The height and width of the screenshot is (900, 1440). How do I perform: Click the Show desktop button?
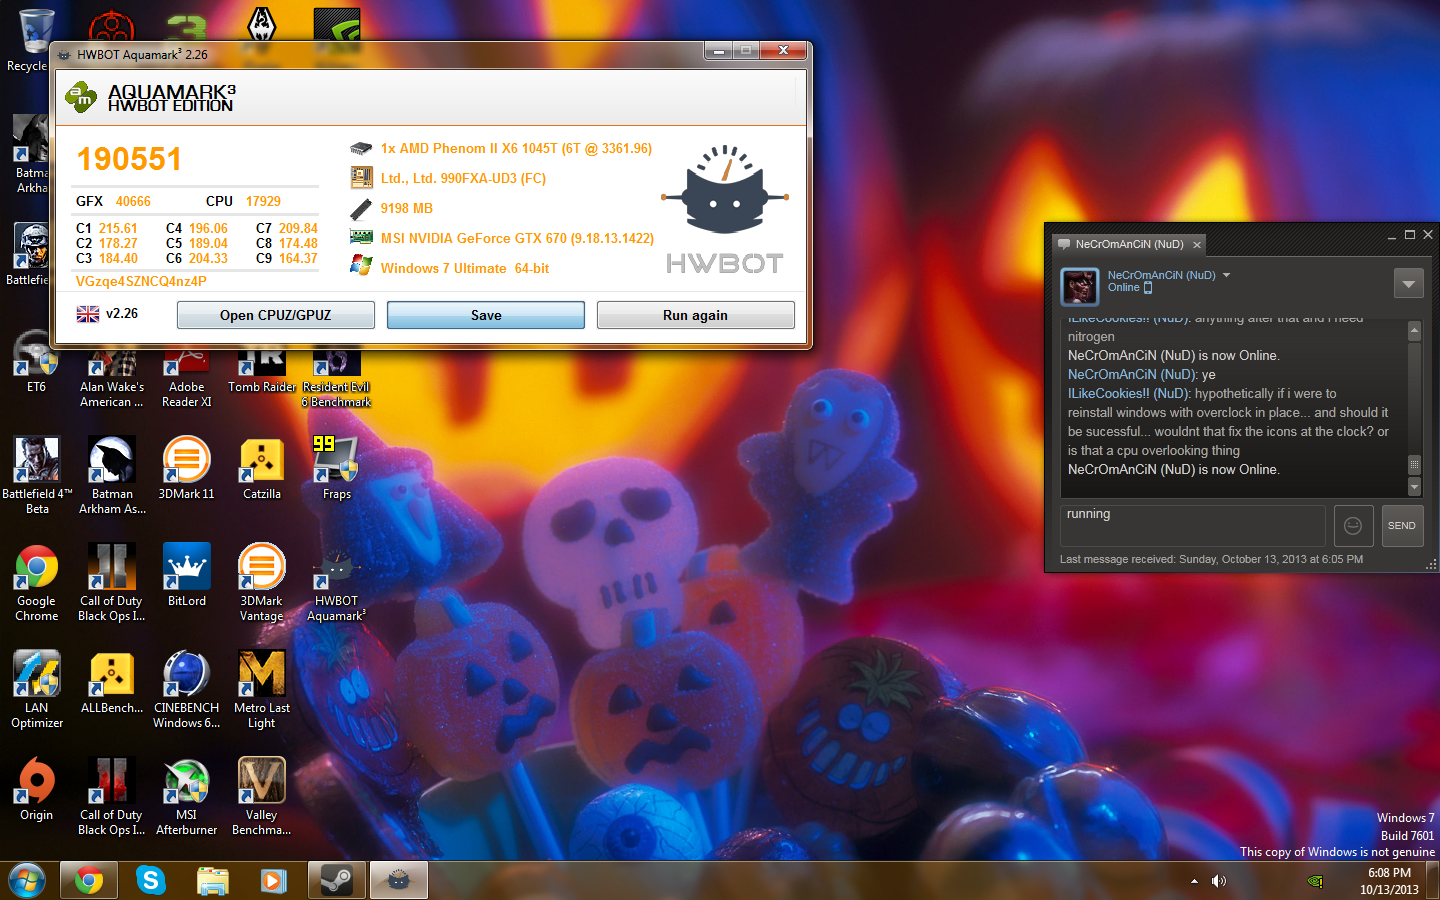1432,881
